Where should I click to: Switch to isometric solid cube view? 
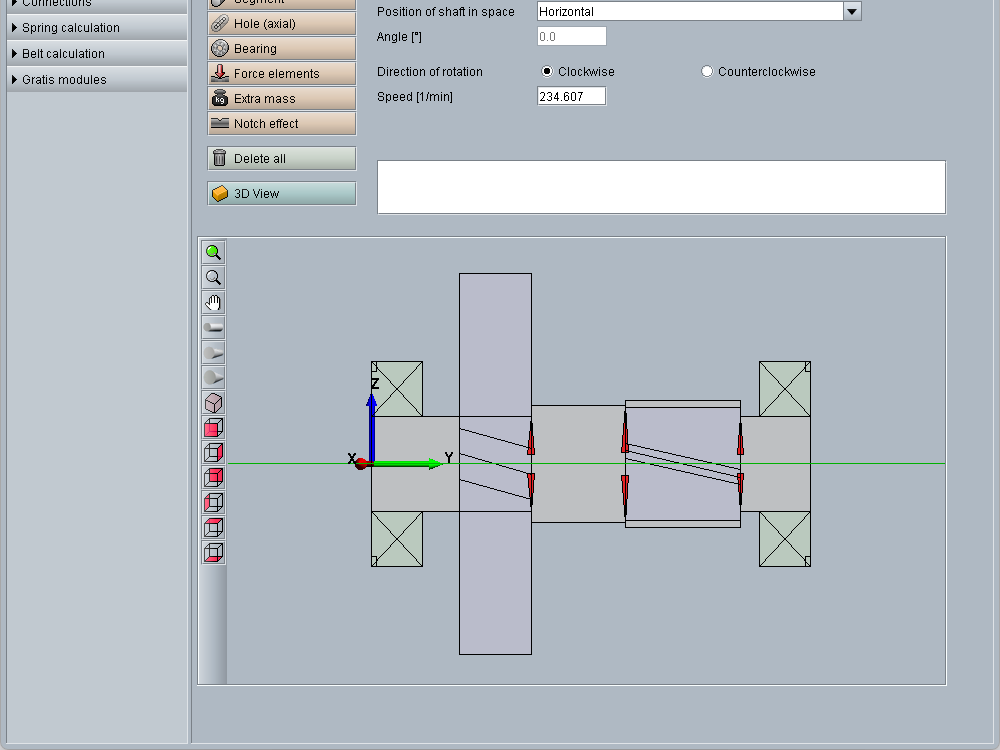pyautogui.click(x=213, y=403)
